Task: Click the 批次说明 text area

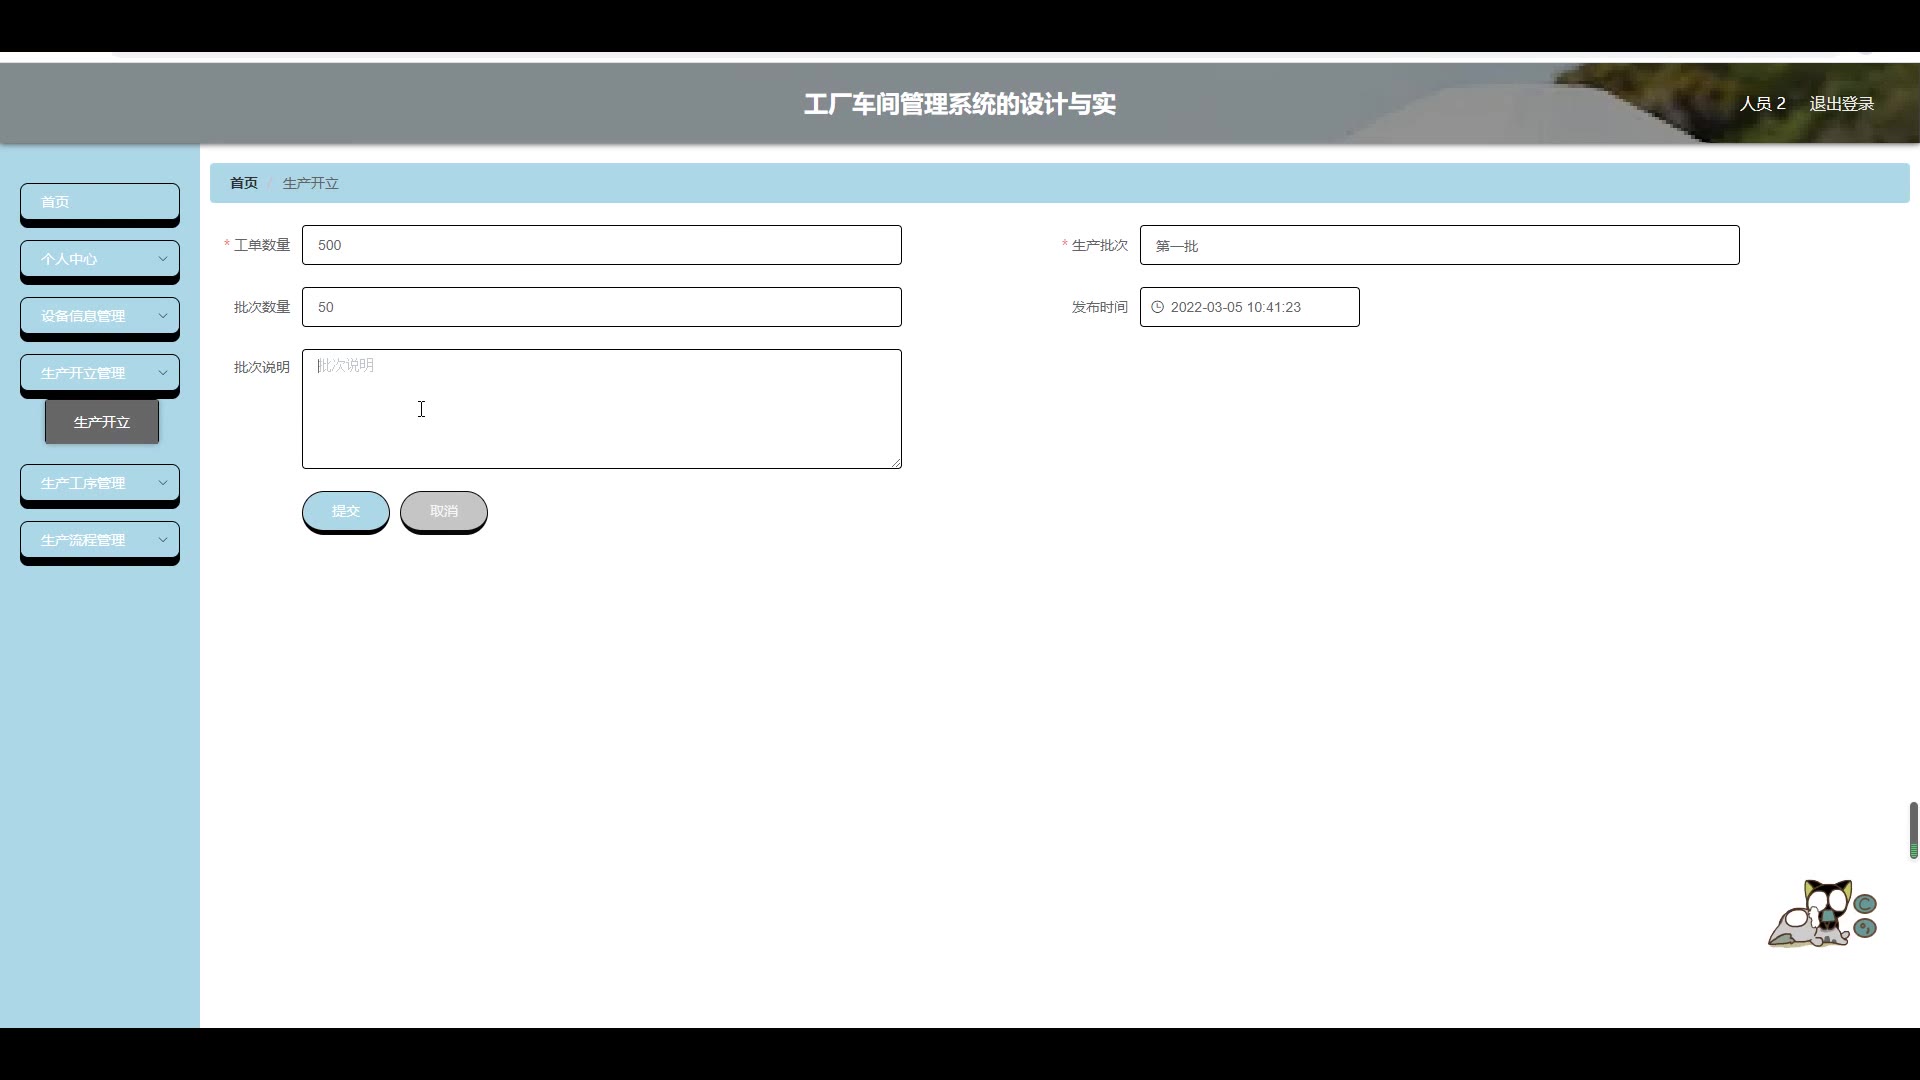Action: pyautogui.click(x=601, y=409)
